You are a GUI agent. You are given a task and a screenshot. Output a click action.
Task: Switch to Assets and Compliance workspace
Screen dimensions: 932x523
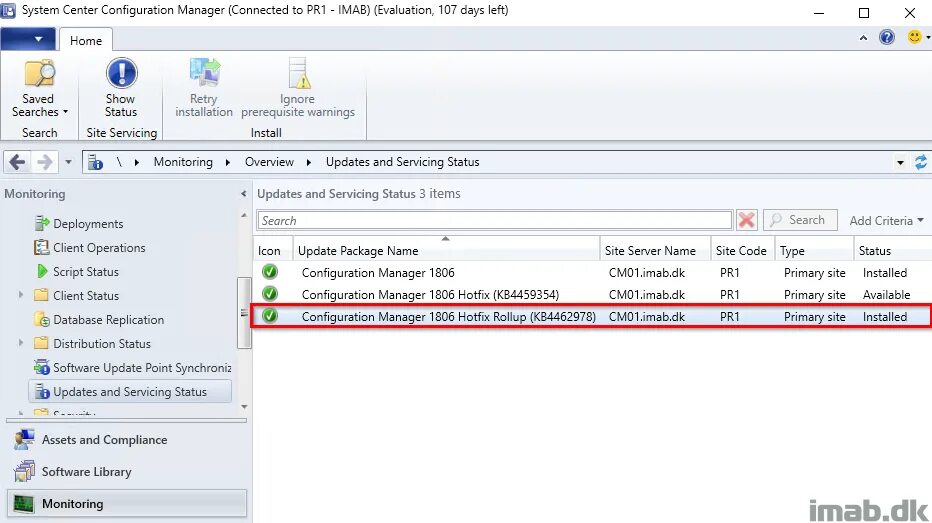pyautogui.click(x=126, y=440)
